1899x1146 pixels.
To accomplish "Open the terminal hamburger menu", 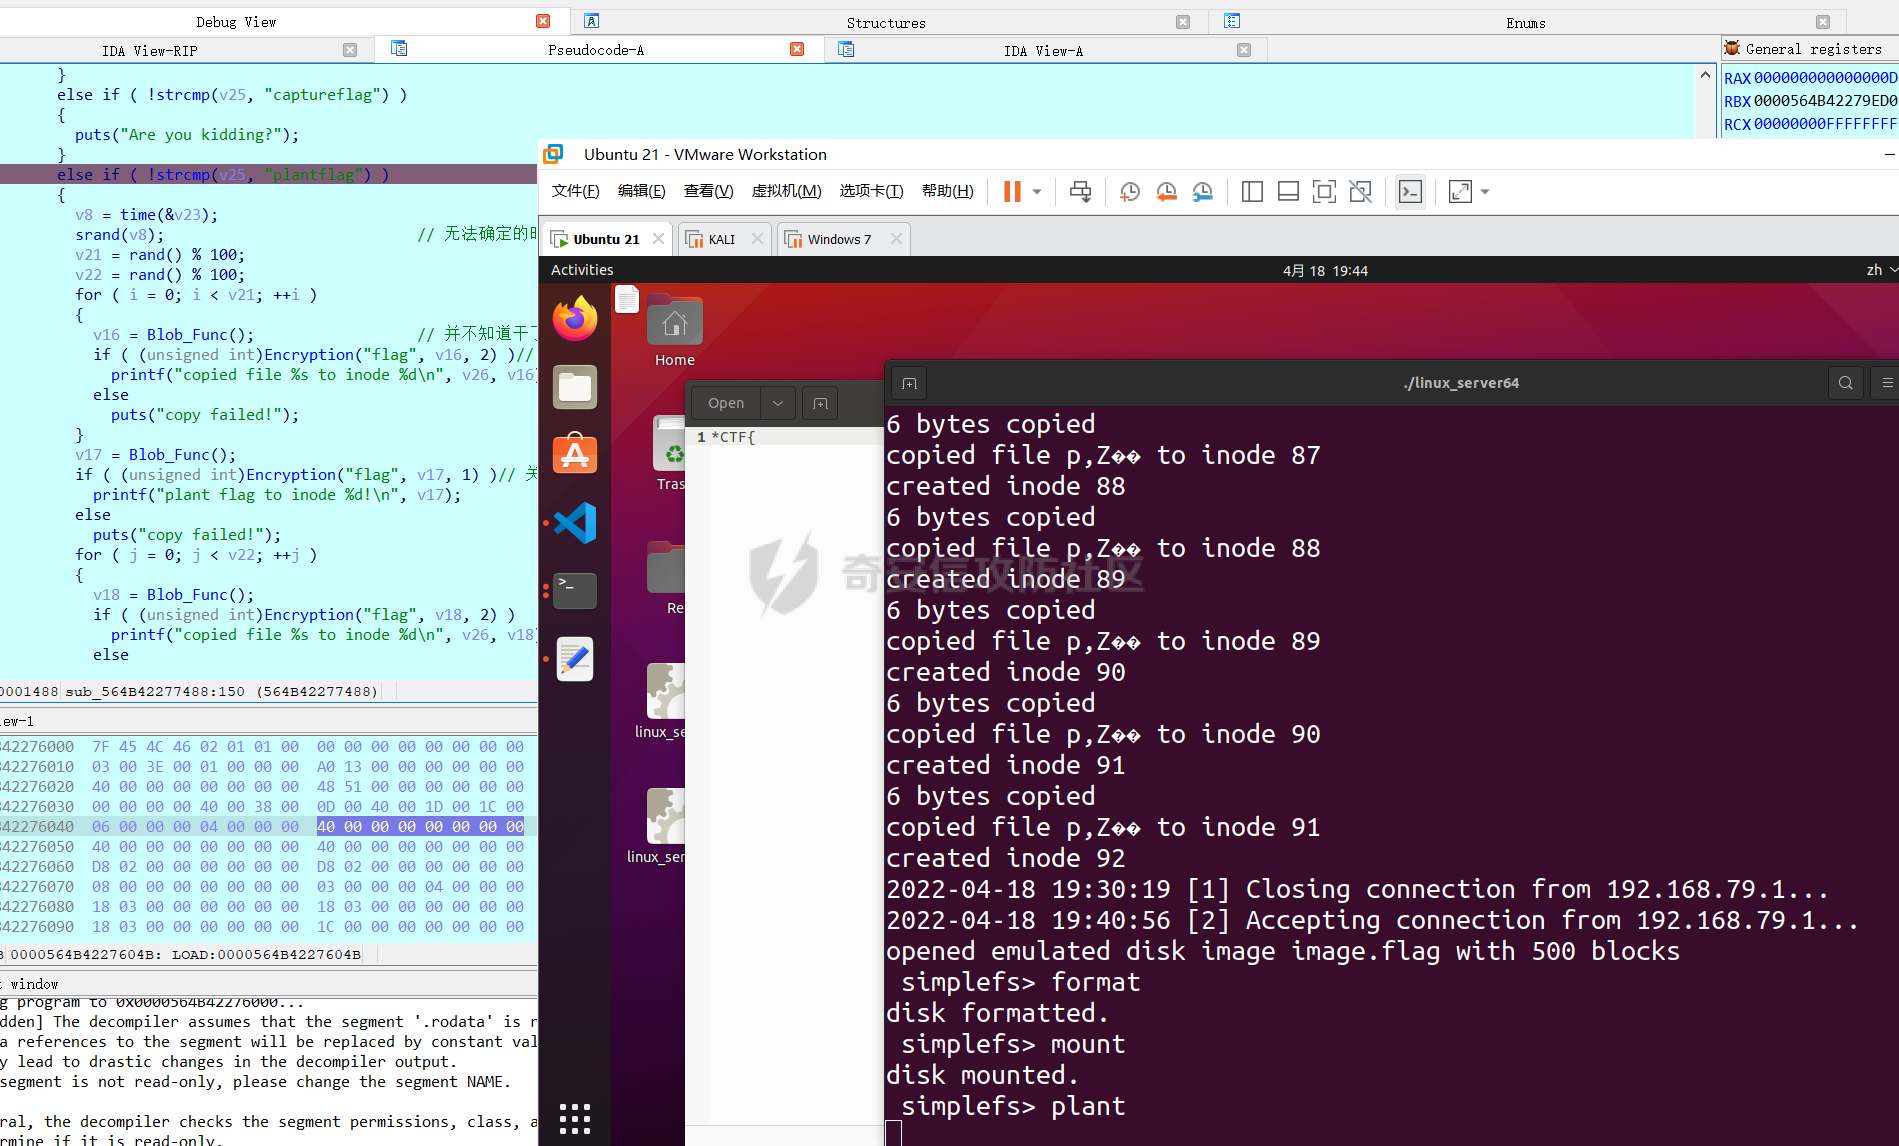I will pos(1886,383).
